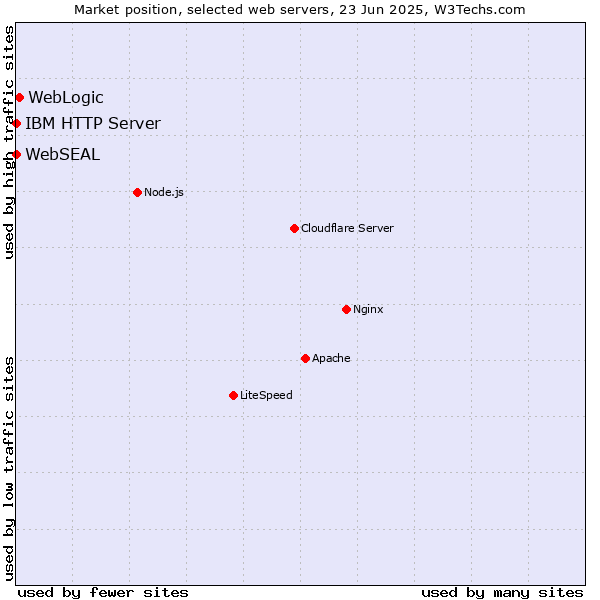
Task: Click the 'used by low traffic sites' label
Action: 8,469
